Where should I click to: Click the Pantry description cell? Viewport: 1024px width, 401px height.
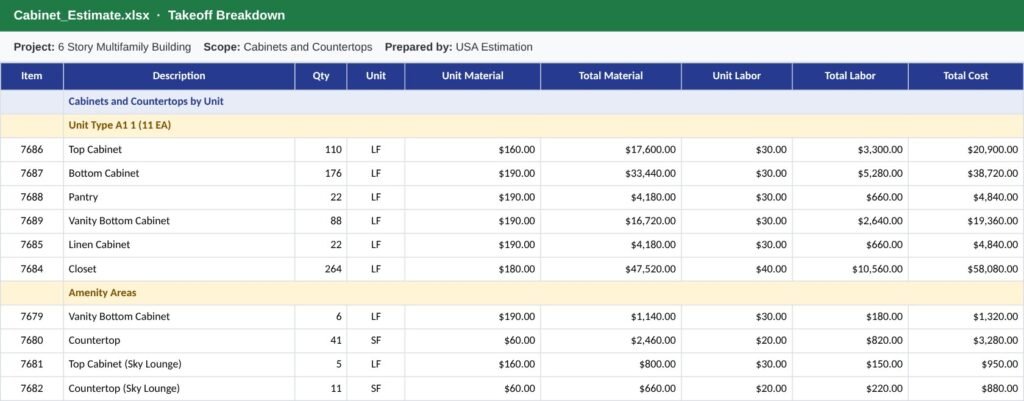pyautogui.click(x=179, y=197)
